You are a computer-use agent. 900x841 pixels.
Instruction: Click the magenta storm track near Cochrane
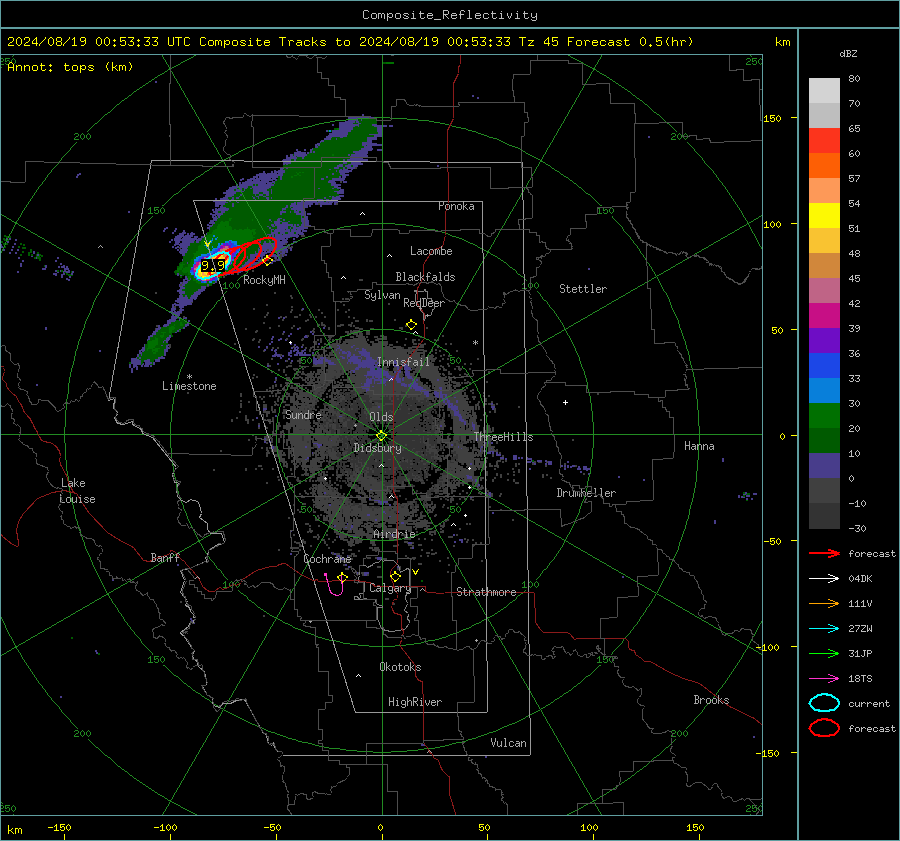coord(334,584)
